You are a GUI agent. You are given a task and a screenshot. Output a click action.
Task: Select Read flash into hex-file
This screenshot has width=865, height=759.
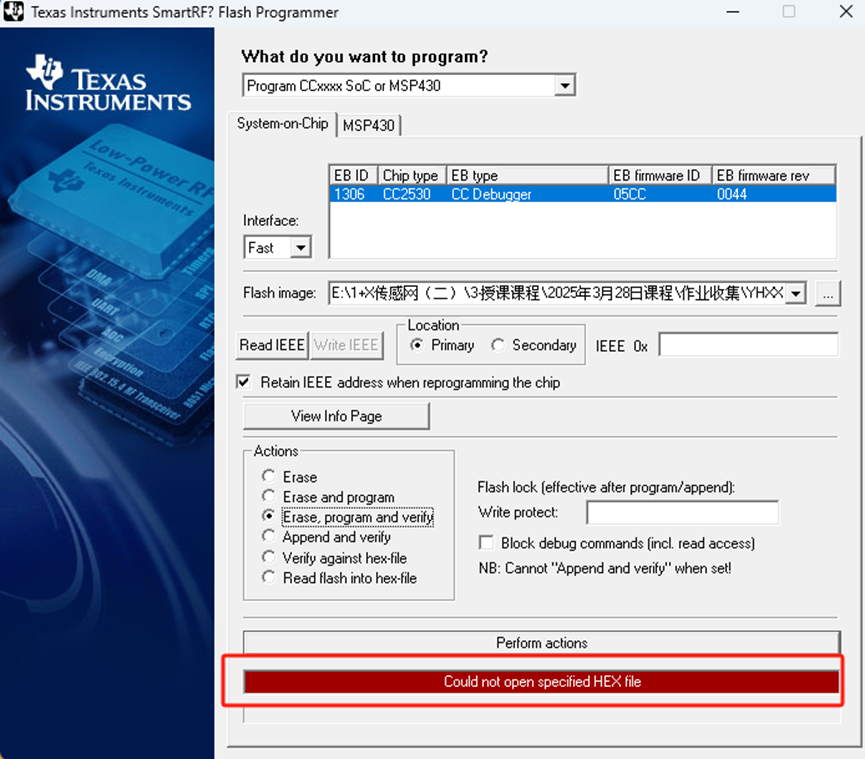tap(268, 578)
